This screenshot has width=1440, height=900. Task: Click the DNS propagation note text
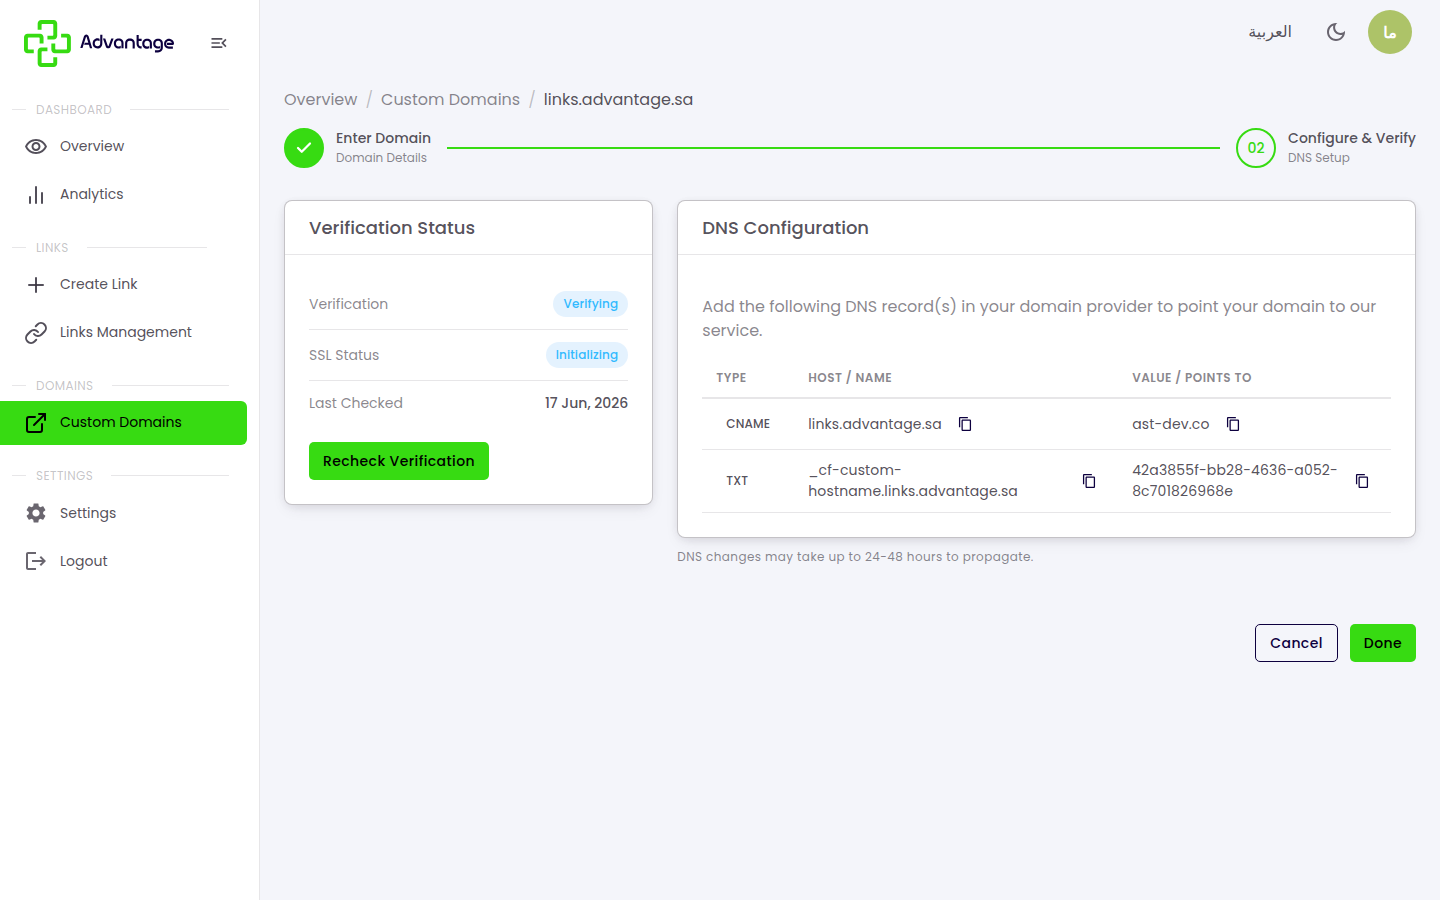(855, 557)
